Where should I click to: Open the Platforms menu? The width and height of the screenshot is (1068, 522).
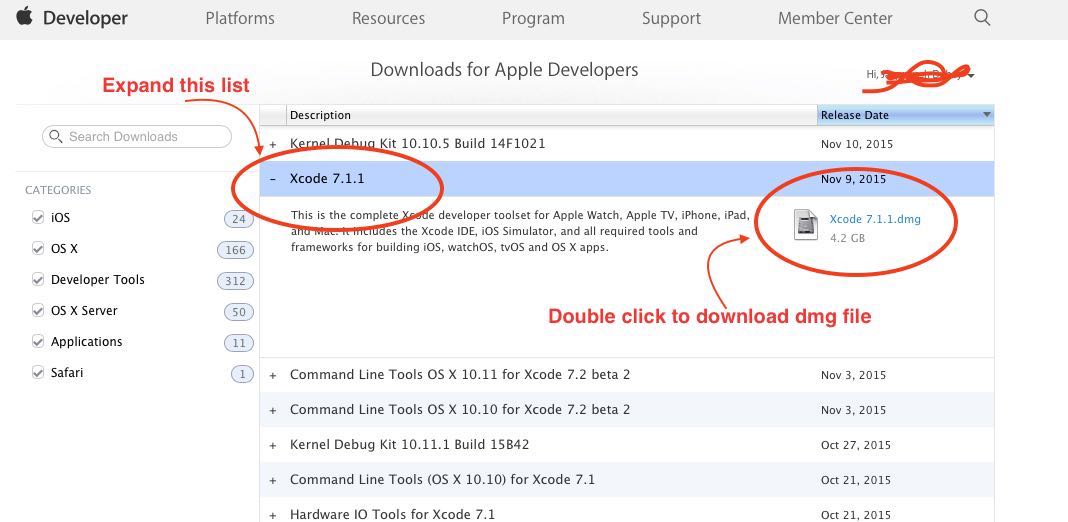(x=240, y=18)
